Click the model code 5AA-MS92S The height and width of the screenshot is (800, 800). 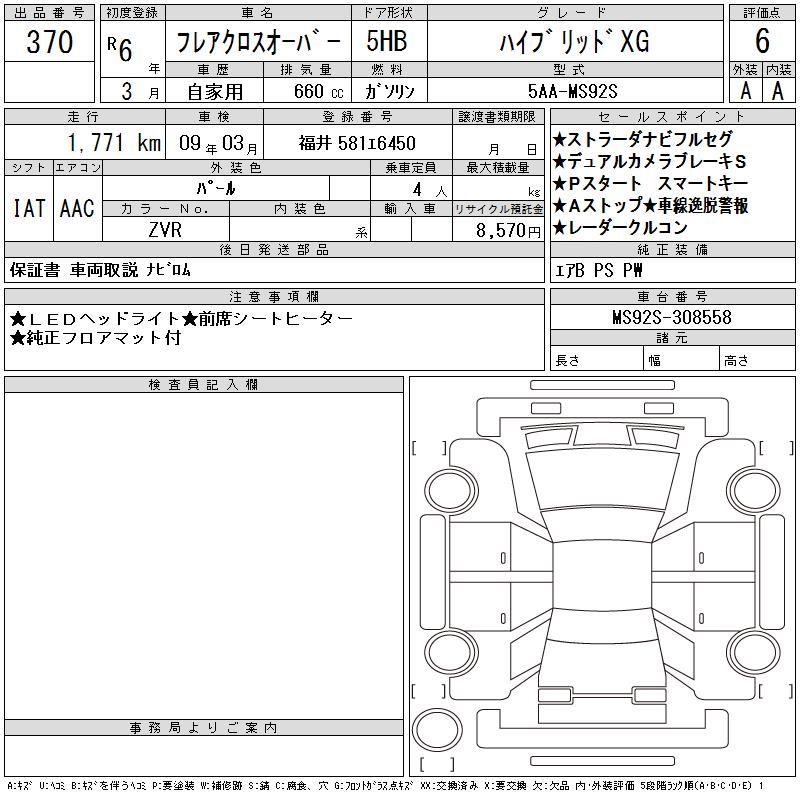(572, 92)
